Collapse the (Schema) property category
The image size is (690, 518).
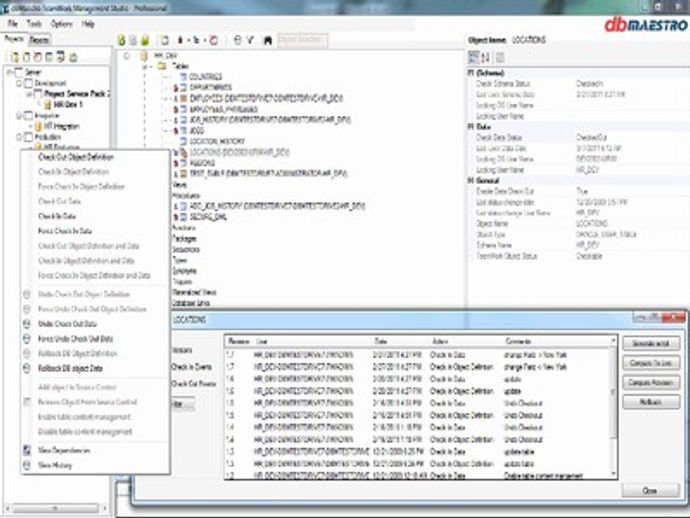[471, 73]
